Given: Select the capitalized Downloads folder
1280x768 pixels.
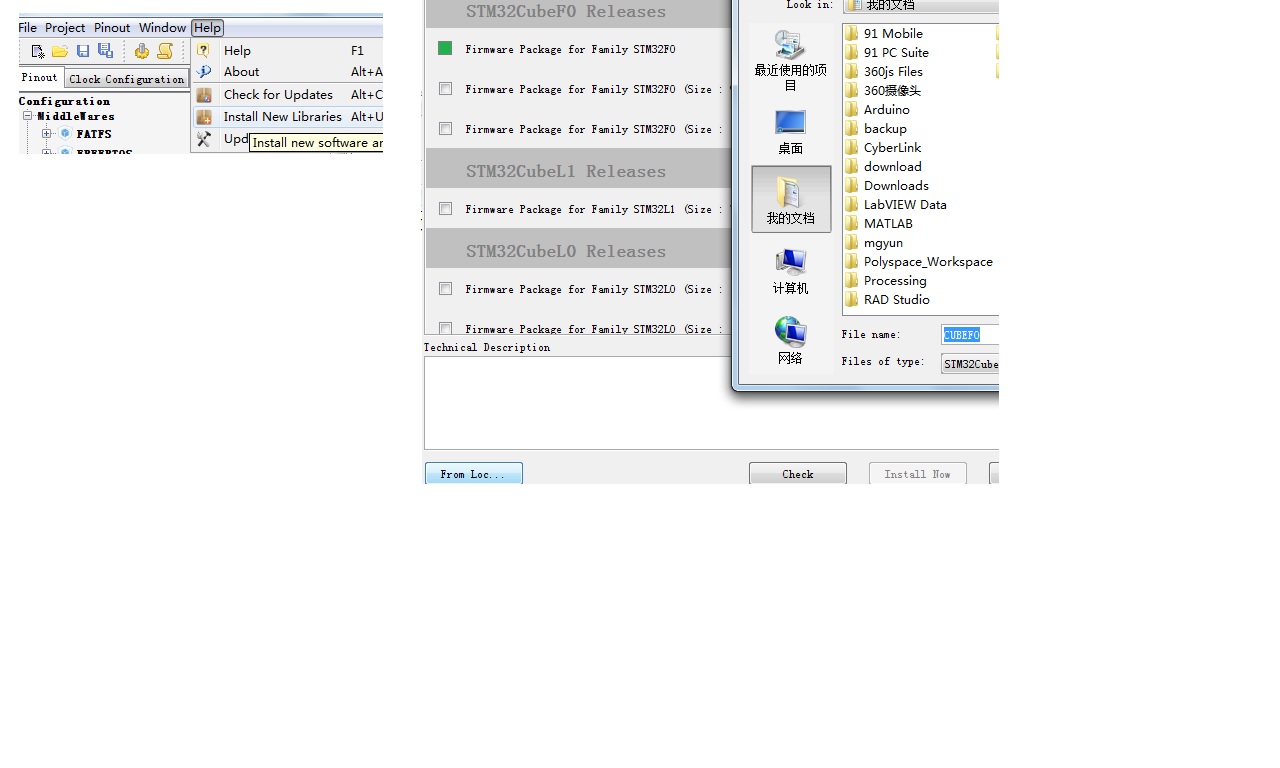Looking at the screenshot, I should coord(887,186).
